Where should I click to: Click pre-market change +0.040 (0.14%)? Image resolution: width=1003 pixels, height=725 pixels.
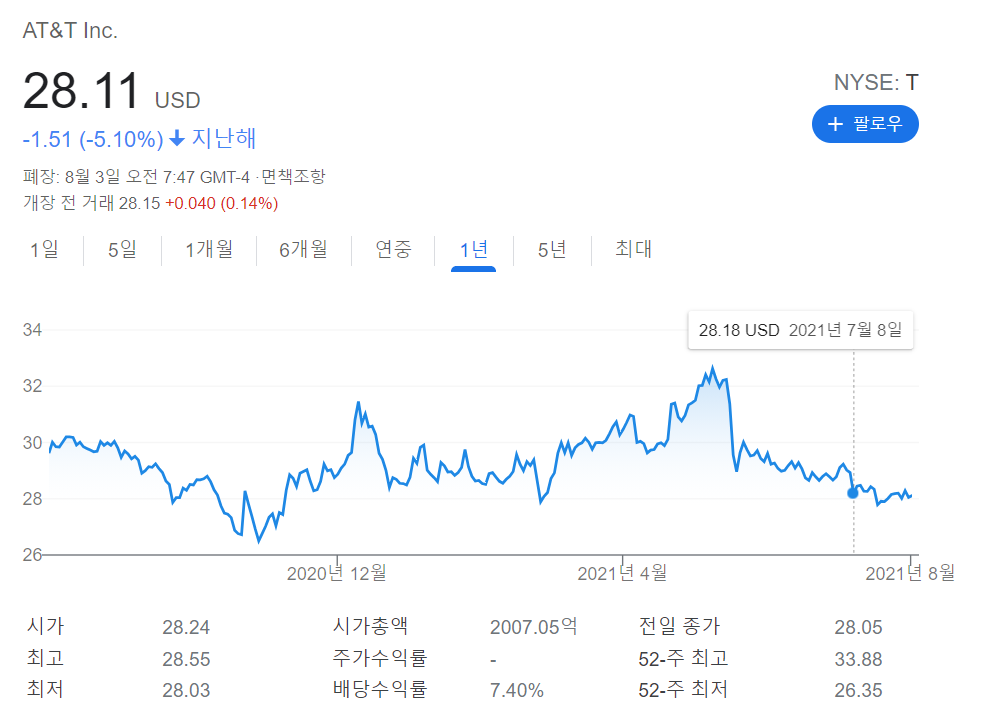coord(221,203)
